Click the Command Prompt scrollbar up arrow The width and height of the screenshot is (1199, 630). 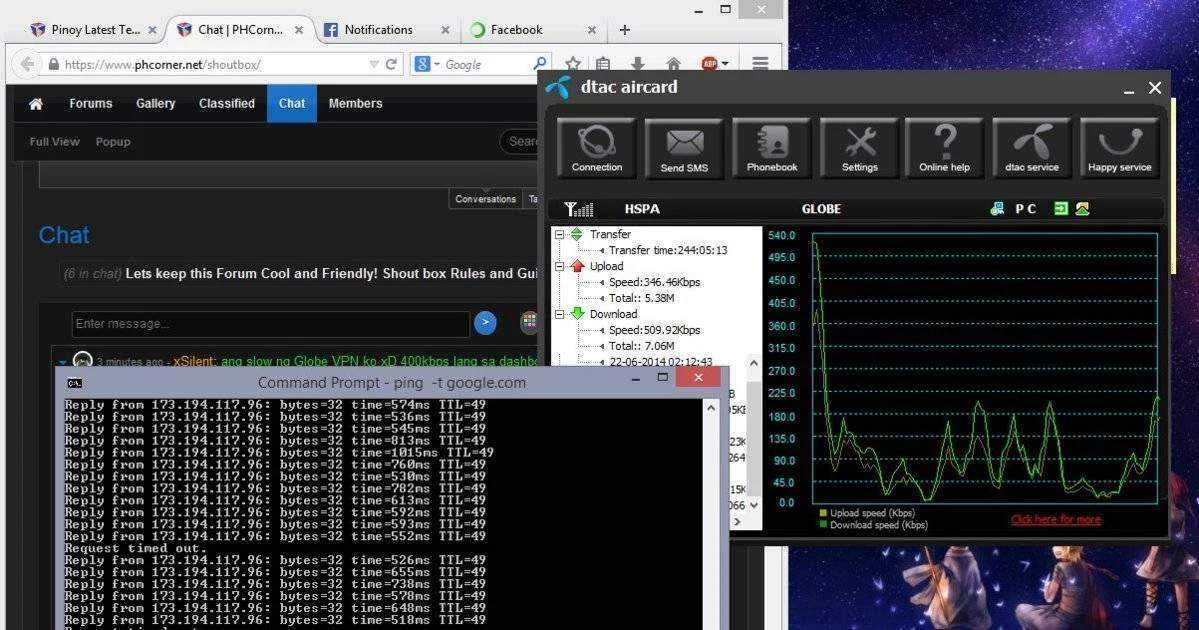[710, 408]
